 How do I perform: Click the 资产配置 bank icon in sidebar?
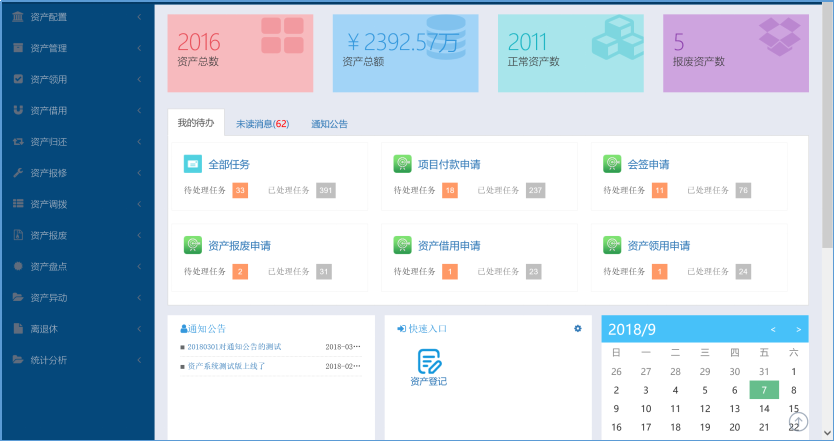[x=18, y=17]
